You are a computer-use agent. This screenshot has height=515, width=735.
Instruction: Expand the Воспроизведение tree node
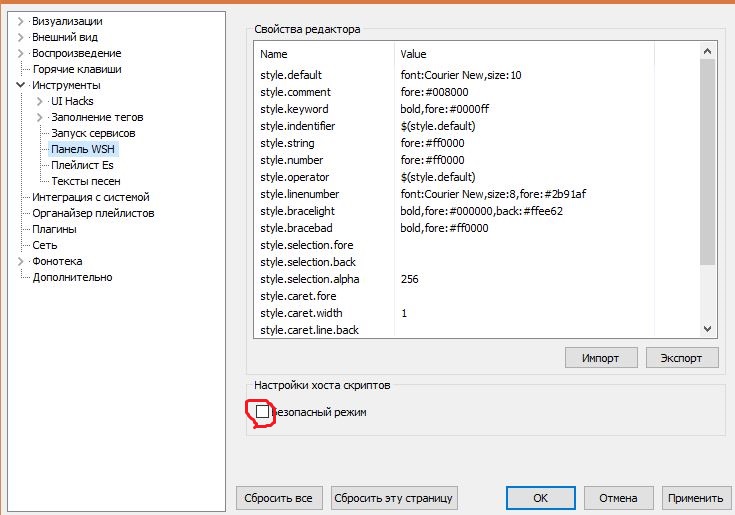[20, 53]
